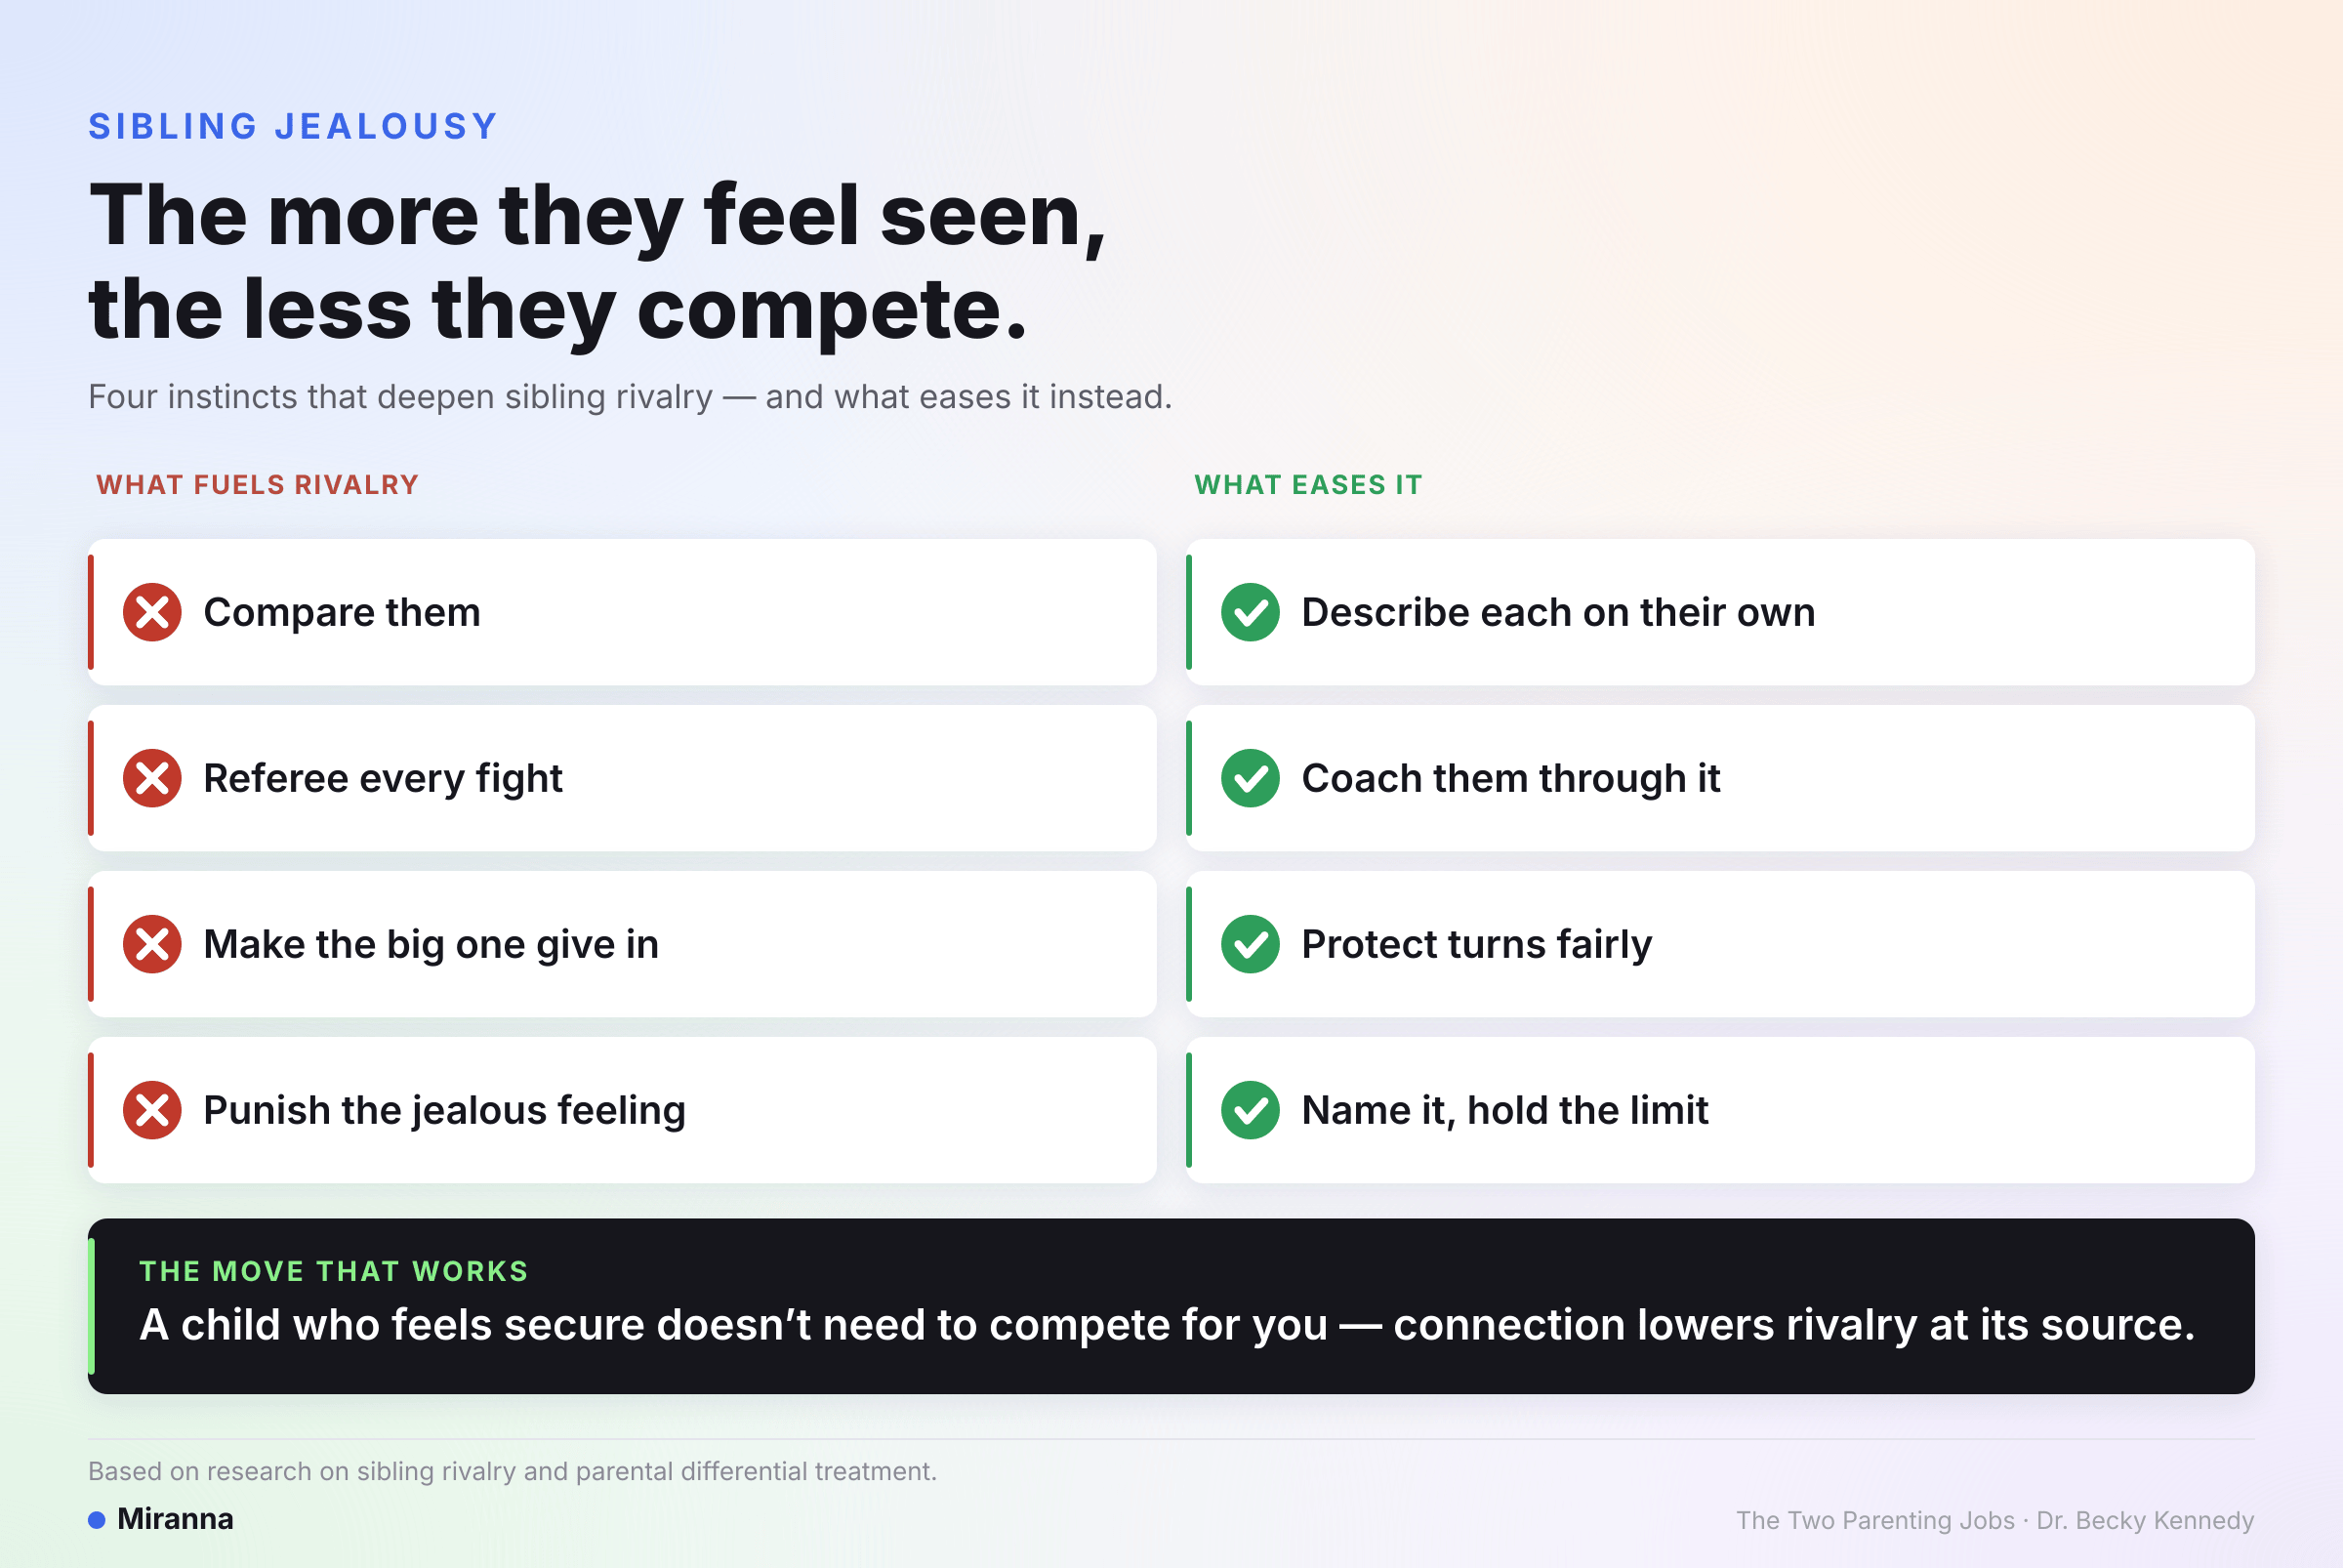Click THE MOVE THAT WORKS green label
This screenshot has width=2343, height=1568.
[334, 1271]
